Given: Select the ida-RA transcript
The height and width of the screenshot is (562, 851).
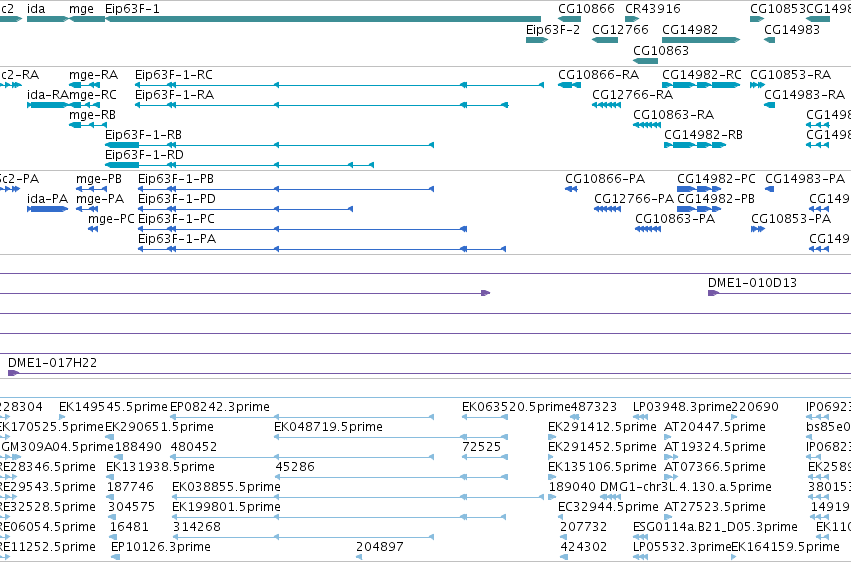Looking at the screenshot, I should click(48, 105).
